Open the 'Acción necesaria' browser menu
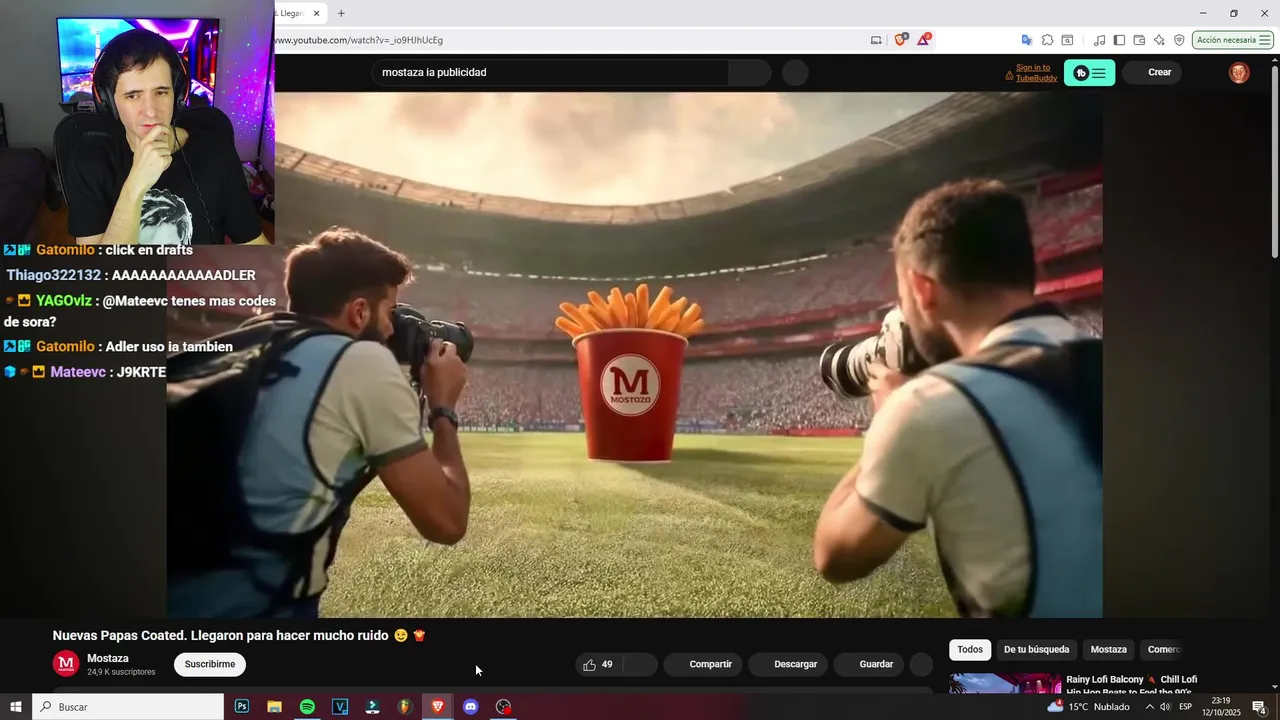This screenshot has height=720, width=1280. (1232, 40)
